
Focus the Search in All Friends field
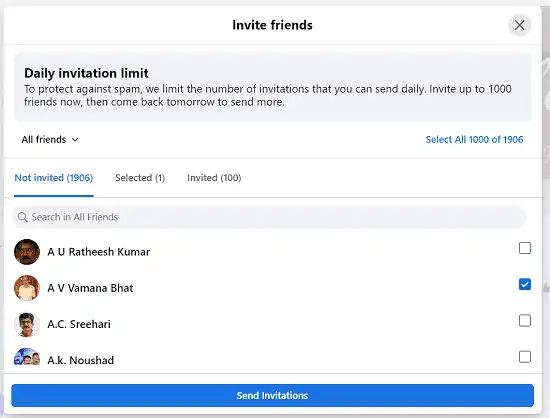point(269,217)
